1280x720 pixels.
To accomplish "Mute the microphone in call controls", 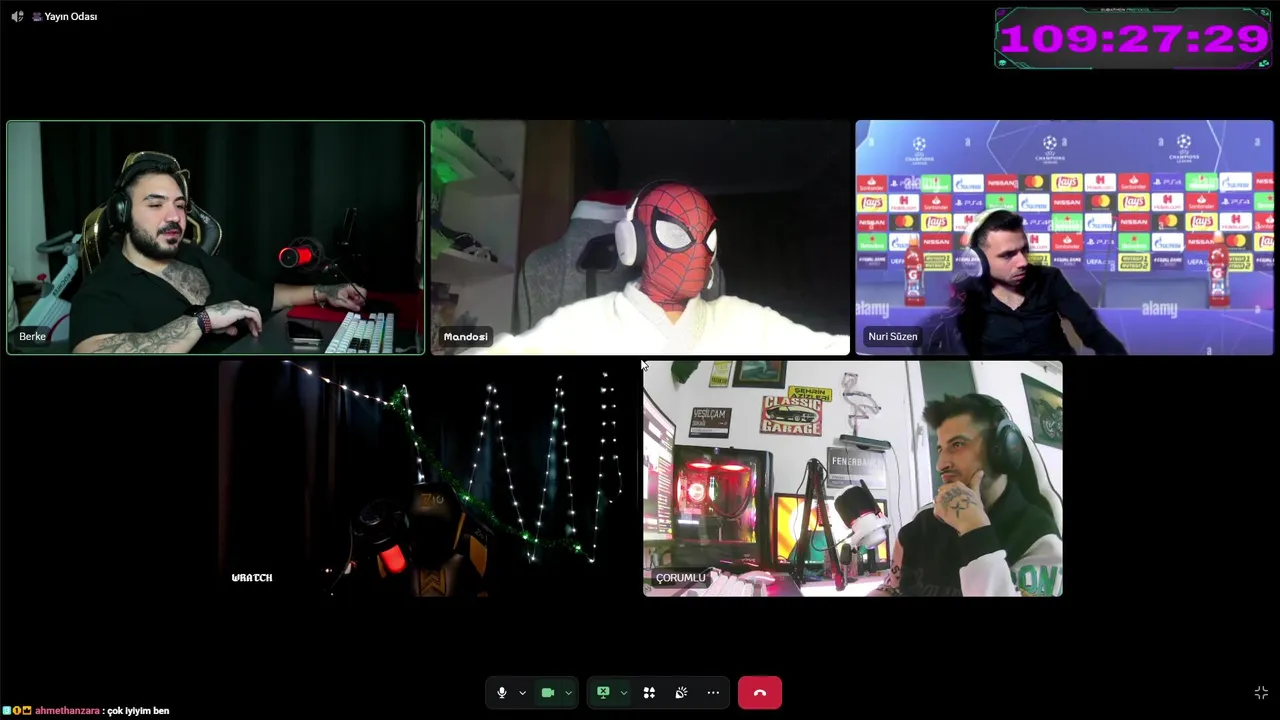I will click(502, 693).
